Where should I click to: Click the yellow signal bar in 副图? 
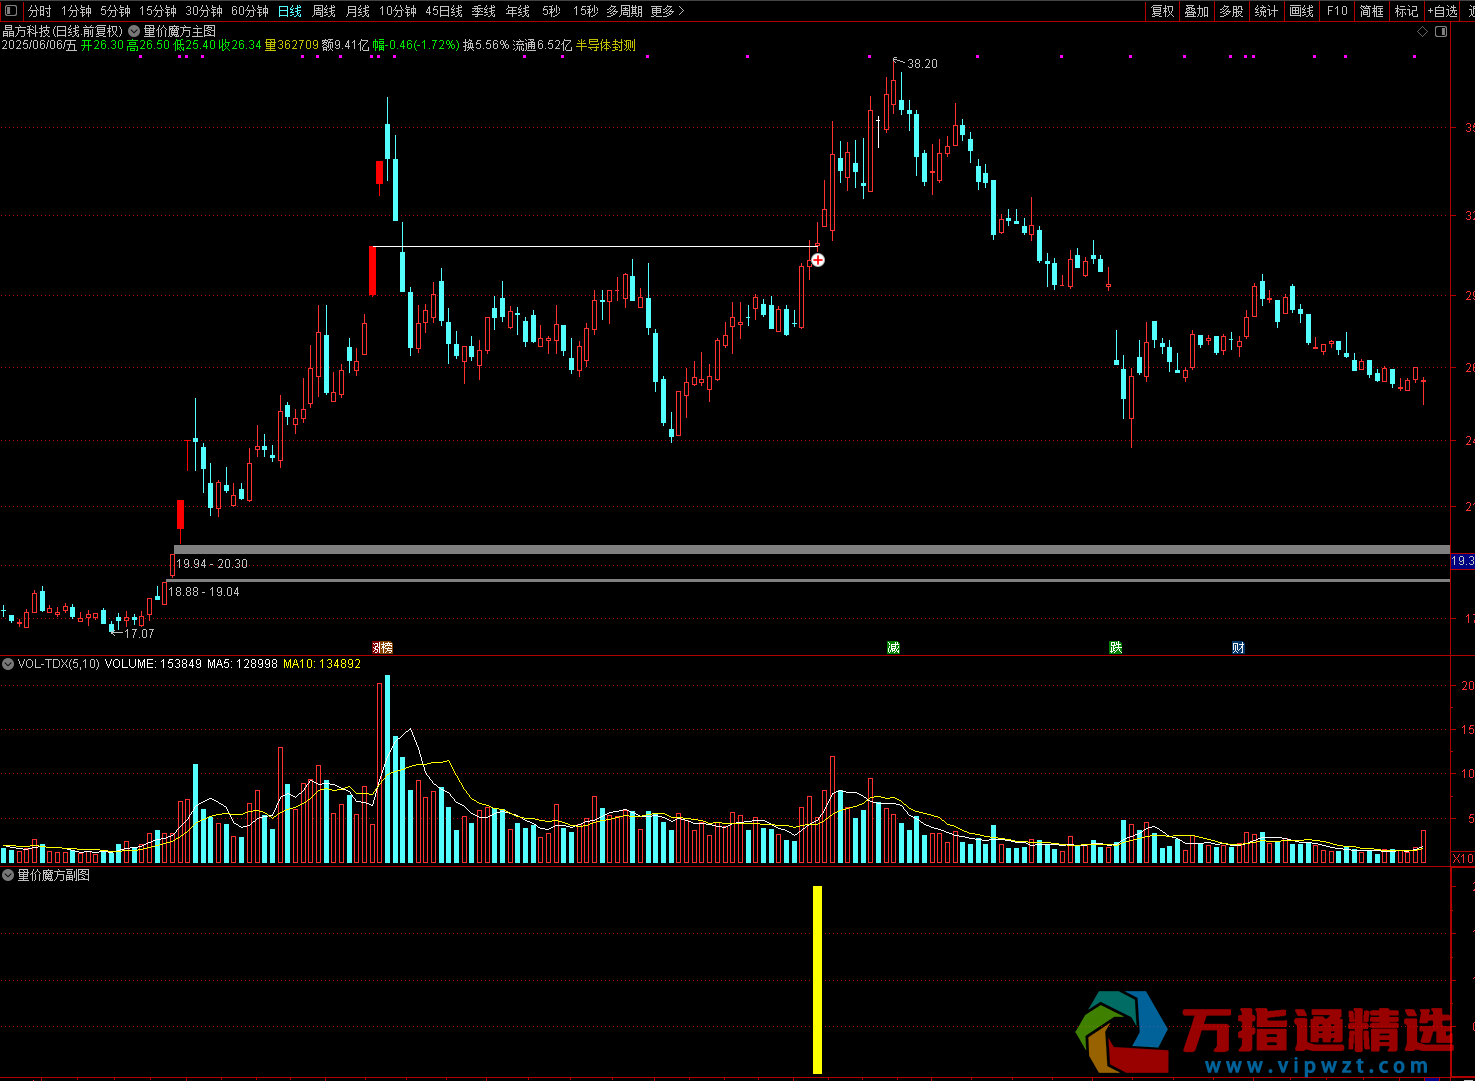(x=817, y=980)
